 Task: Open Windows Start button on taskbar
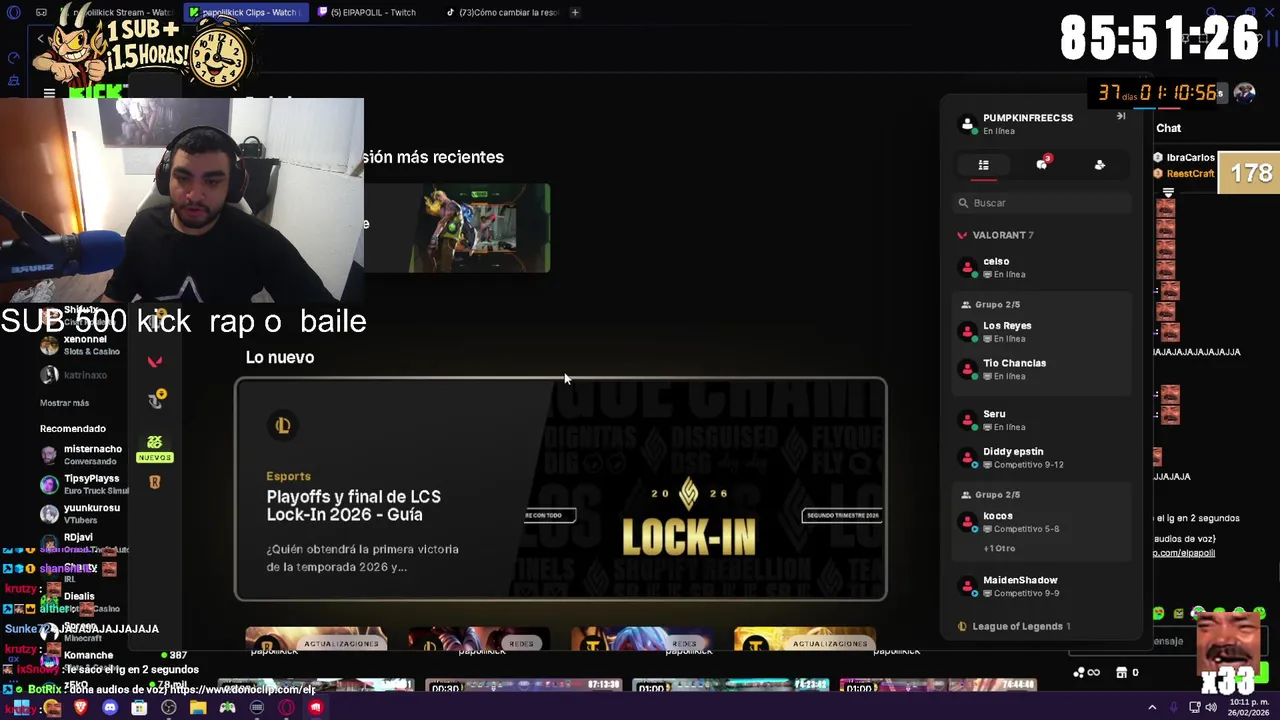pos(21,708)
